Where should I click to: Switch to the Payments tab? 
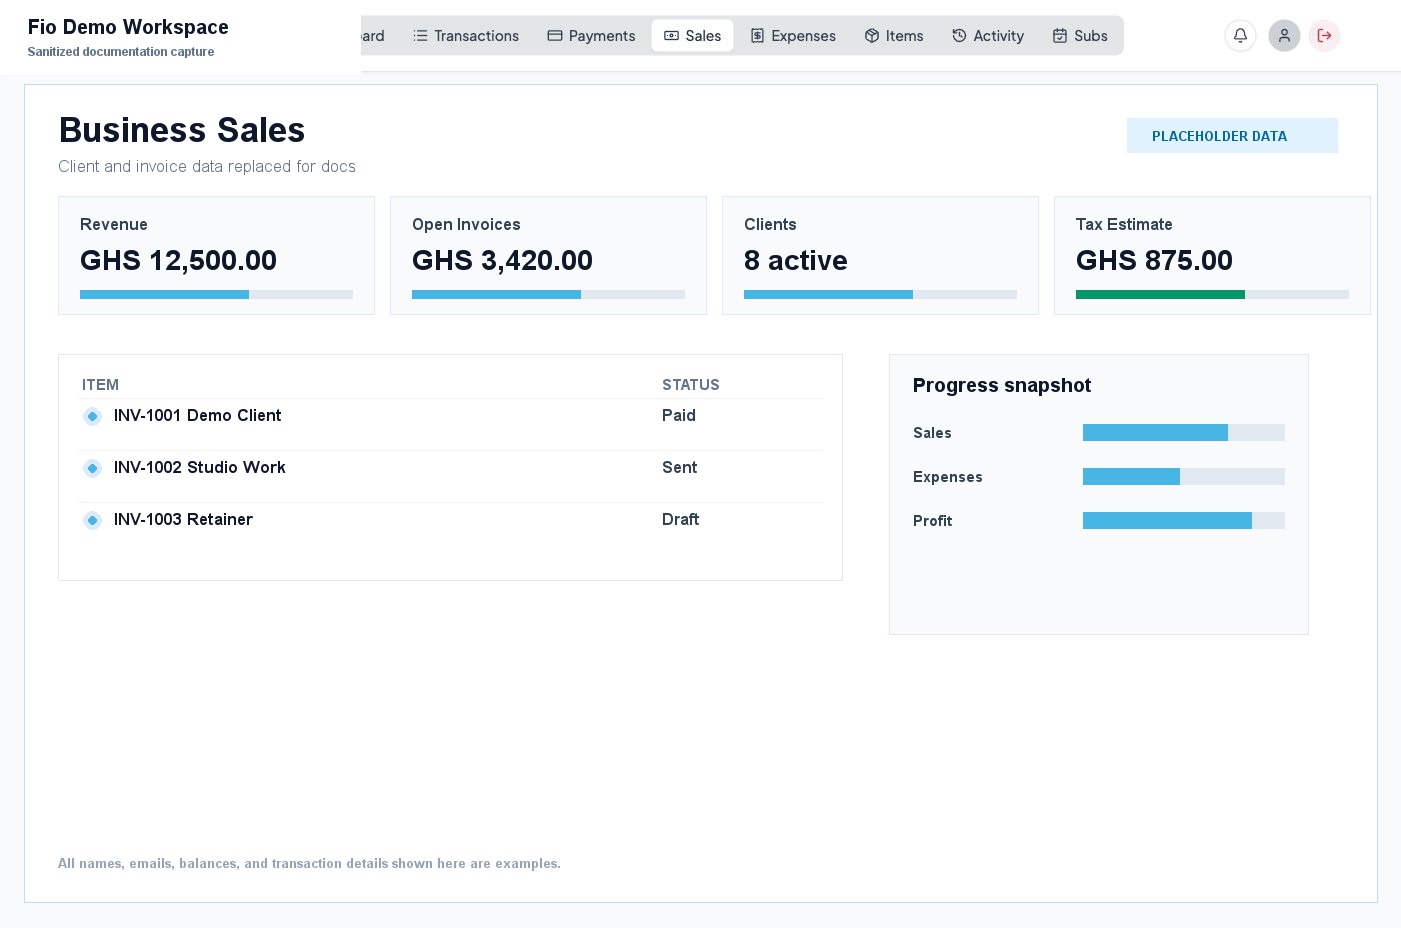tap(591, 36)
